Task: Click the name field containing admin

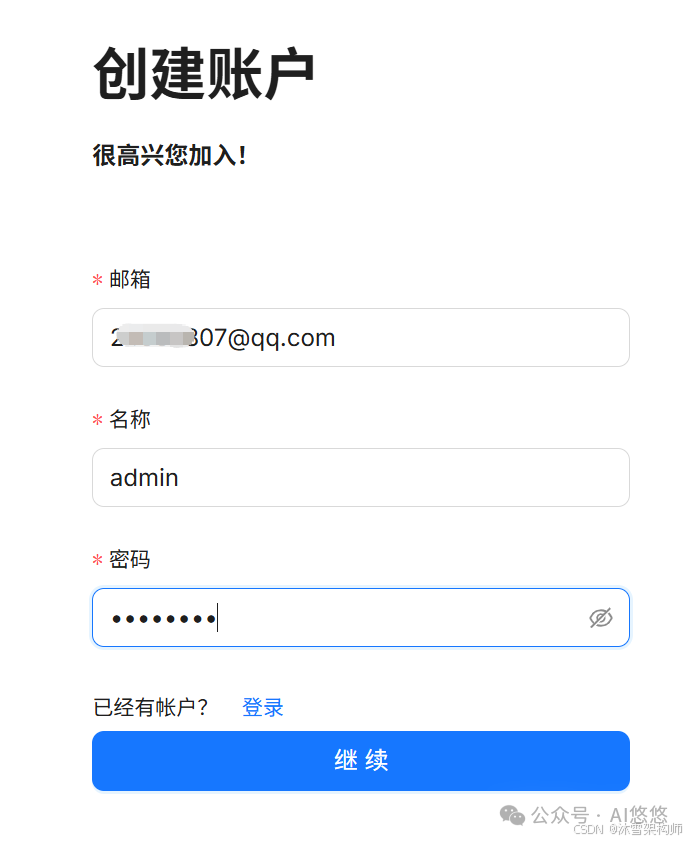Action: (360, 477)
